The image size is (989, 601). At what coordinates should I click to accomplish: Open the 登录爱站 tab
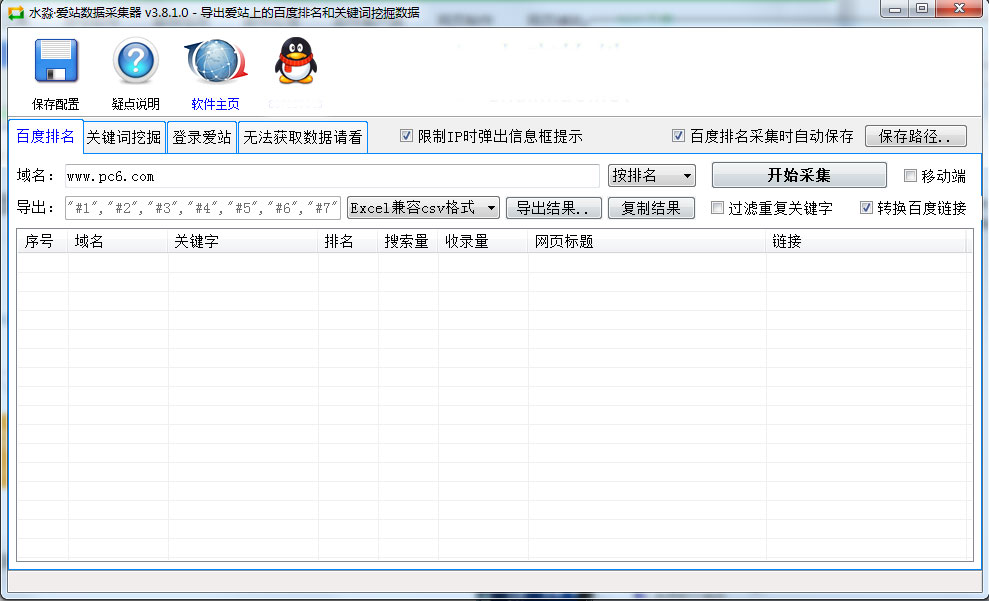point(202,137)
